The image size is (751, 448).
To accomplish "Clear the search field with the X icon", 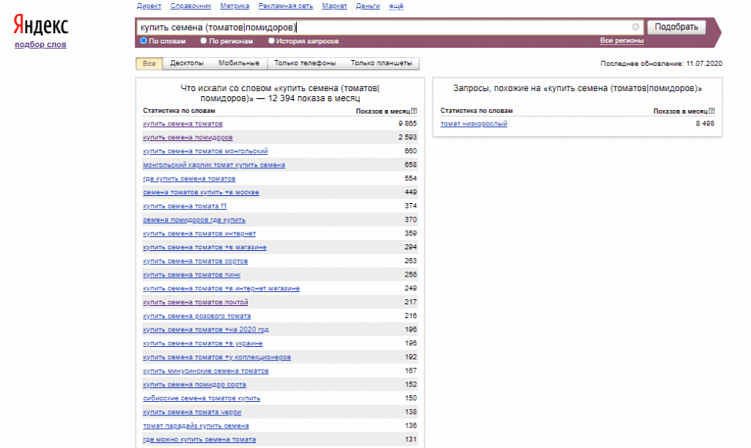I will pyautogui.click(x=636, y=27).
